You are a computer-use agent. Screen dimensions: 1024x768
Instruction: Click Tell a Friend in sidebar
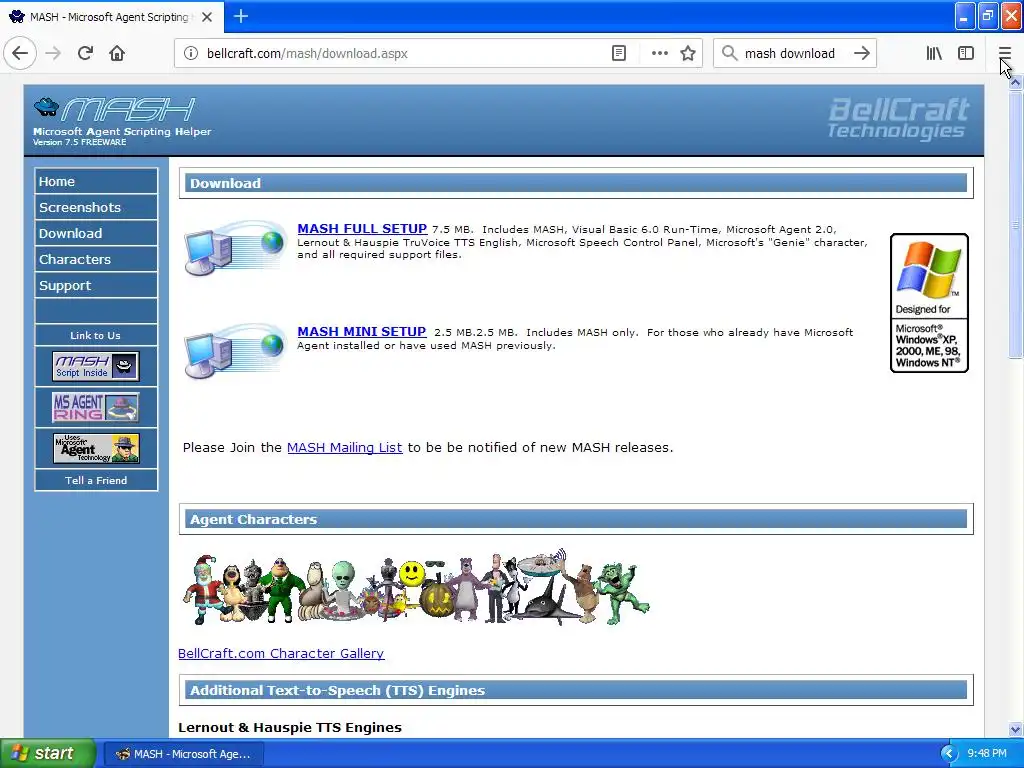(x=96, y=480)
